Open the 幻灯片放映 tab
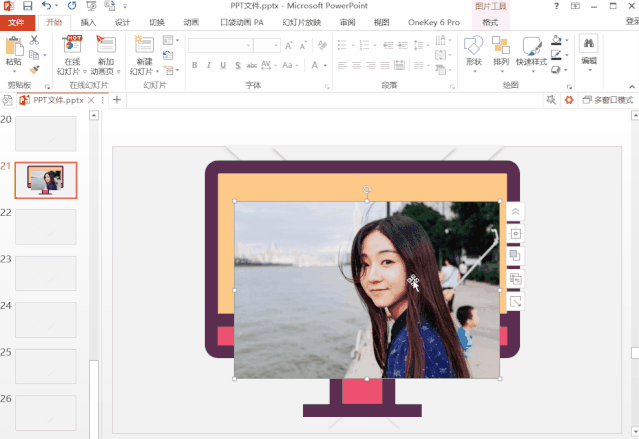The image size is (639, 439). [302, 21]
